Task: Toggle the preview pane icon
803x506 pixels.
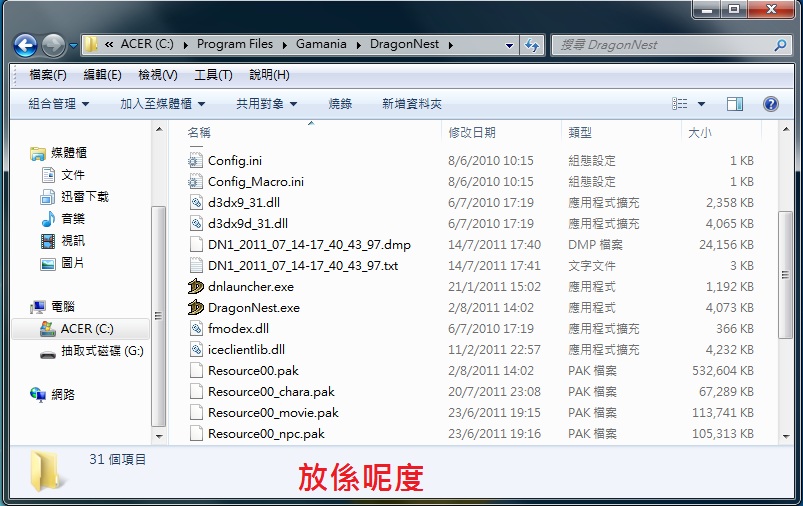Action: [735, 104]
